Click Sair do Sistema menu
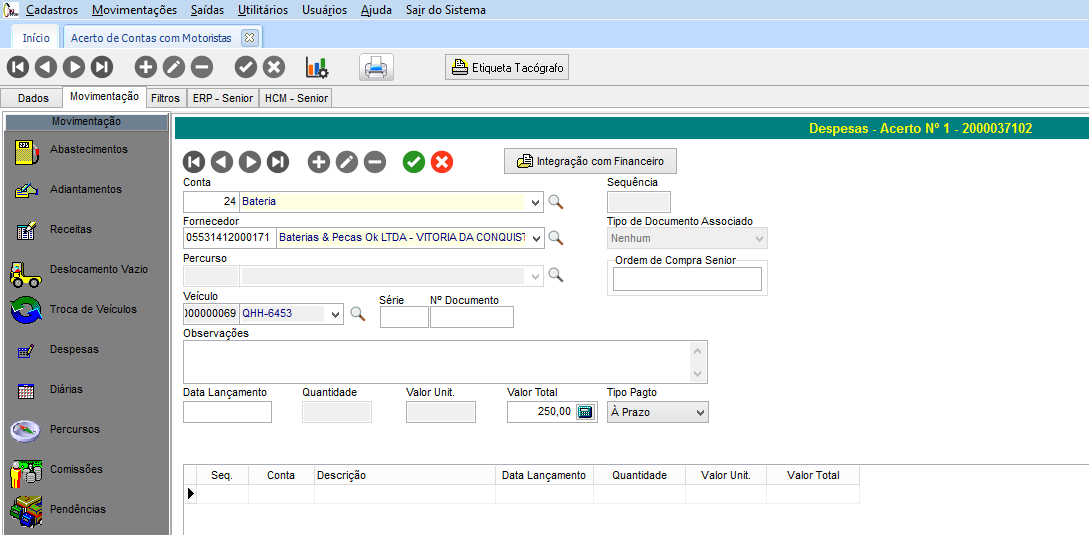The width and height of the screenshot is (1089, 535). point(446,10)
